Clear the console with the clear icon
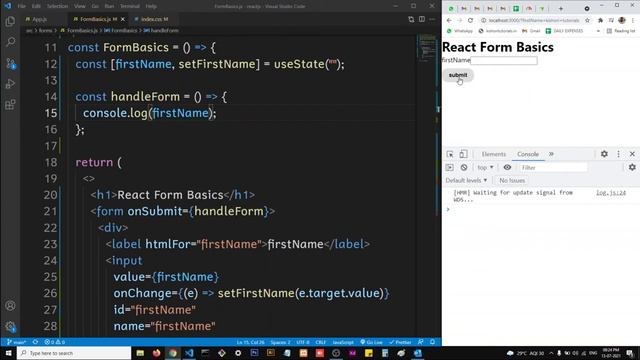 (x=464, y=167)
